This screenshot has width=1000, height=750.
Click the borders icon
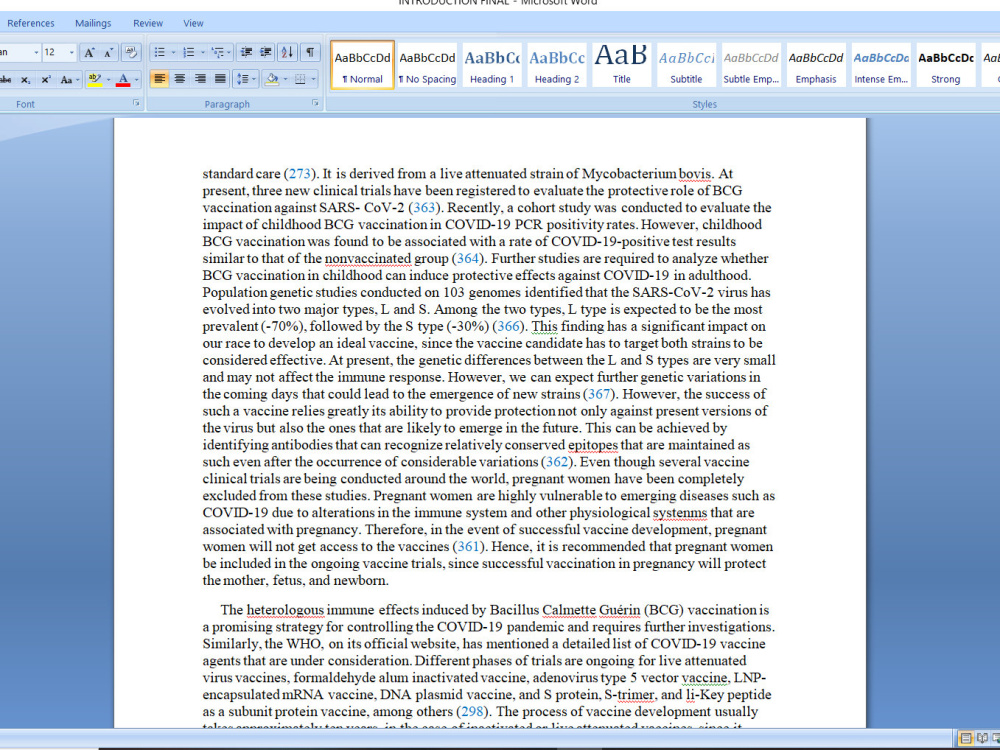(x=300, y=79)
